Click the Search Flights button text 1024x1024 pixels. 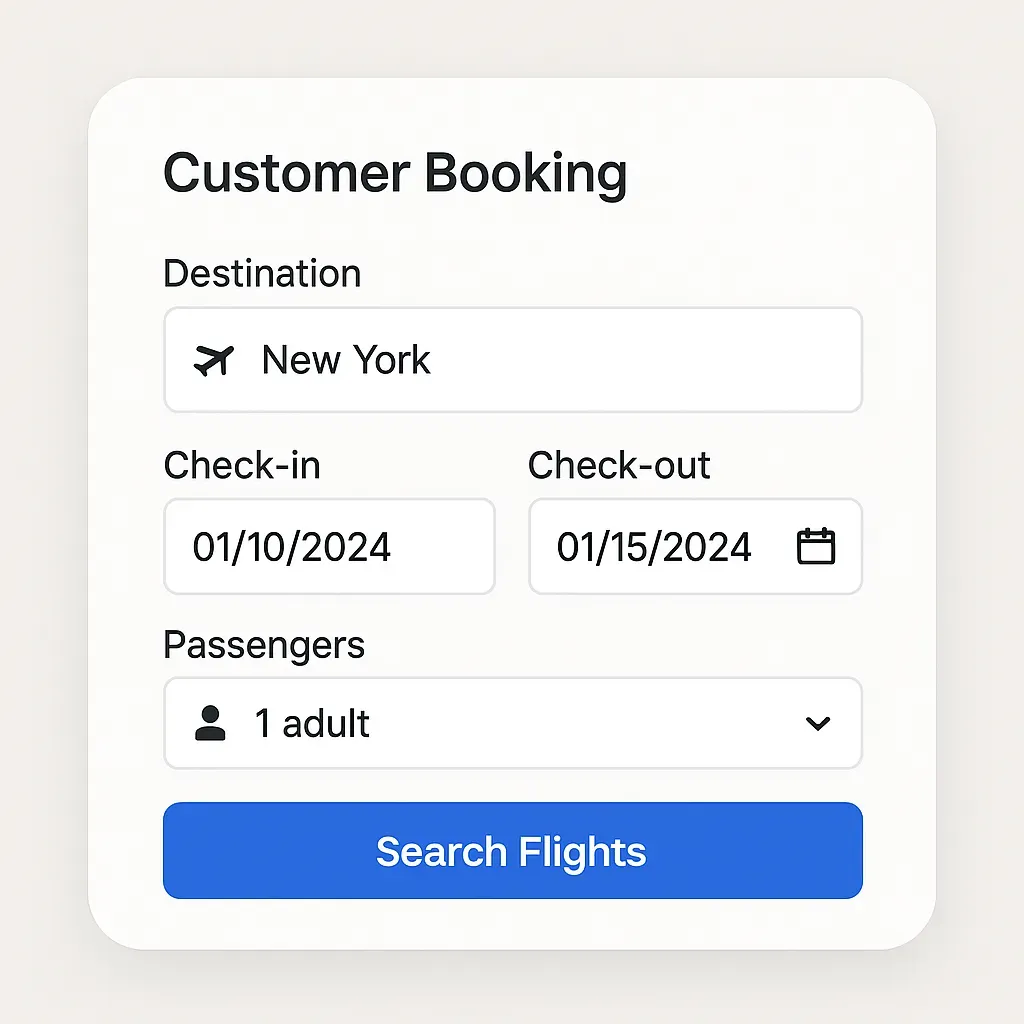tap(511, 852)
